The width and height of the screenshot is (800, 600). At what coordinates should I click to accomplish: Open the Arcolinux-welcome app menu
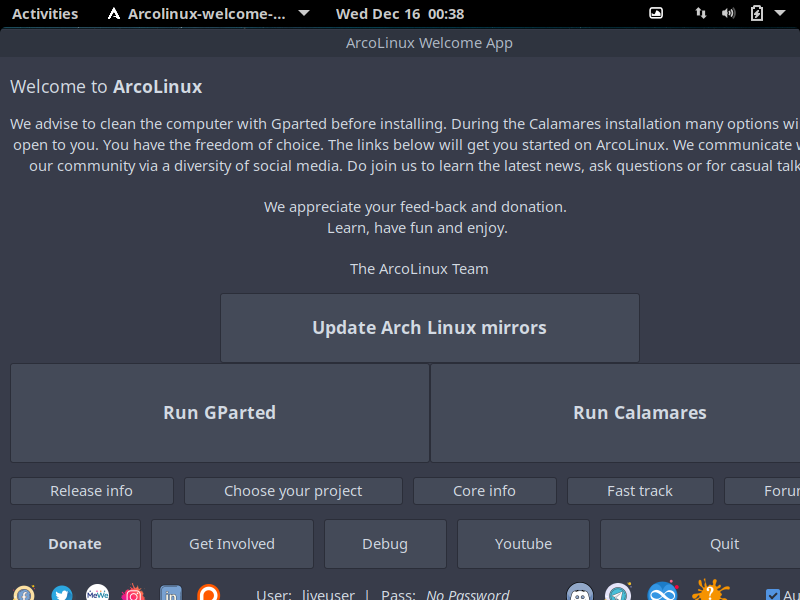(208, 14)
